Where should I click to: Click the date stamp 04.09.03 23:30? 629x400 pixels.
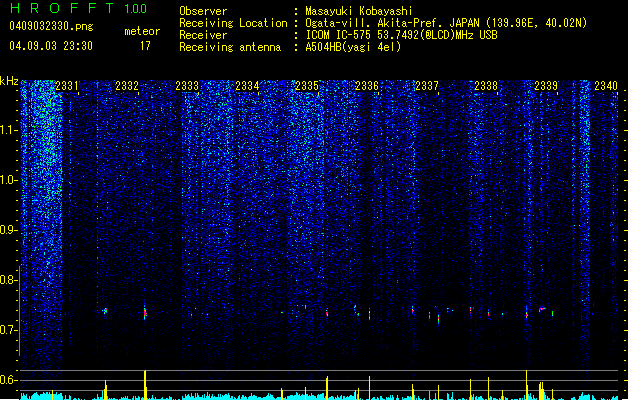click(x=51, y=46)
